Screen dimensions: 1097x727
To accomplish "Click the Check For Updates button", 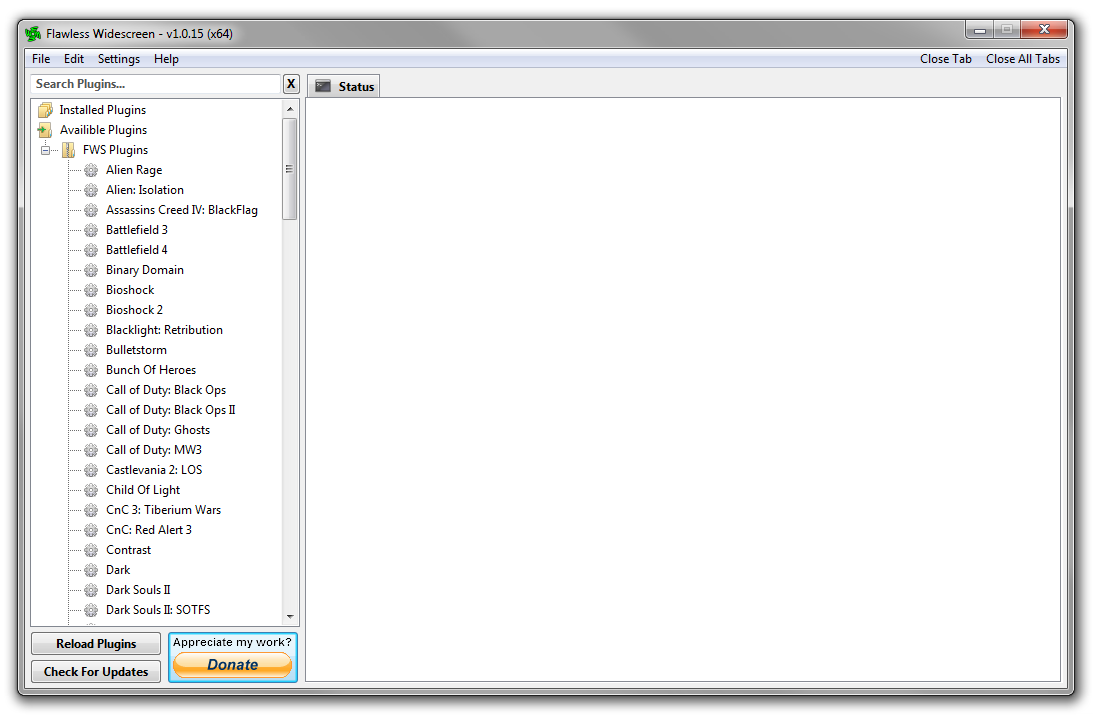I will pyautogui.click(x=96, y=672).
